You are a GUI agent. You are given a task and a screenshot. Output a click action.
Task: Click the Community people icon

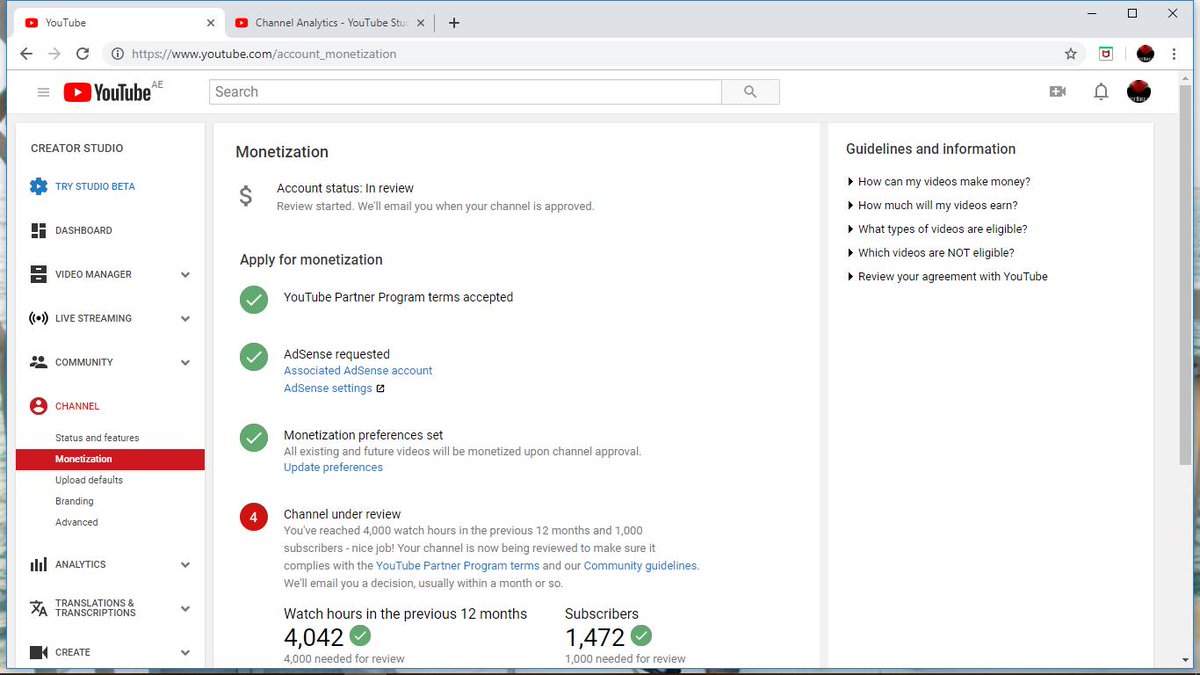pos(38,362)
